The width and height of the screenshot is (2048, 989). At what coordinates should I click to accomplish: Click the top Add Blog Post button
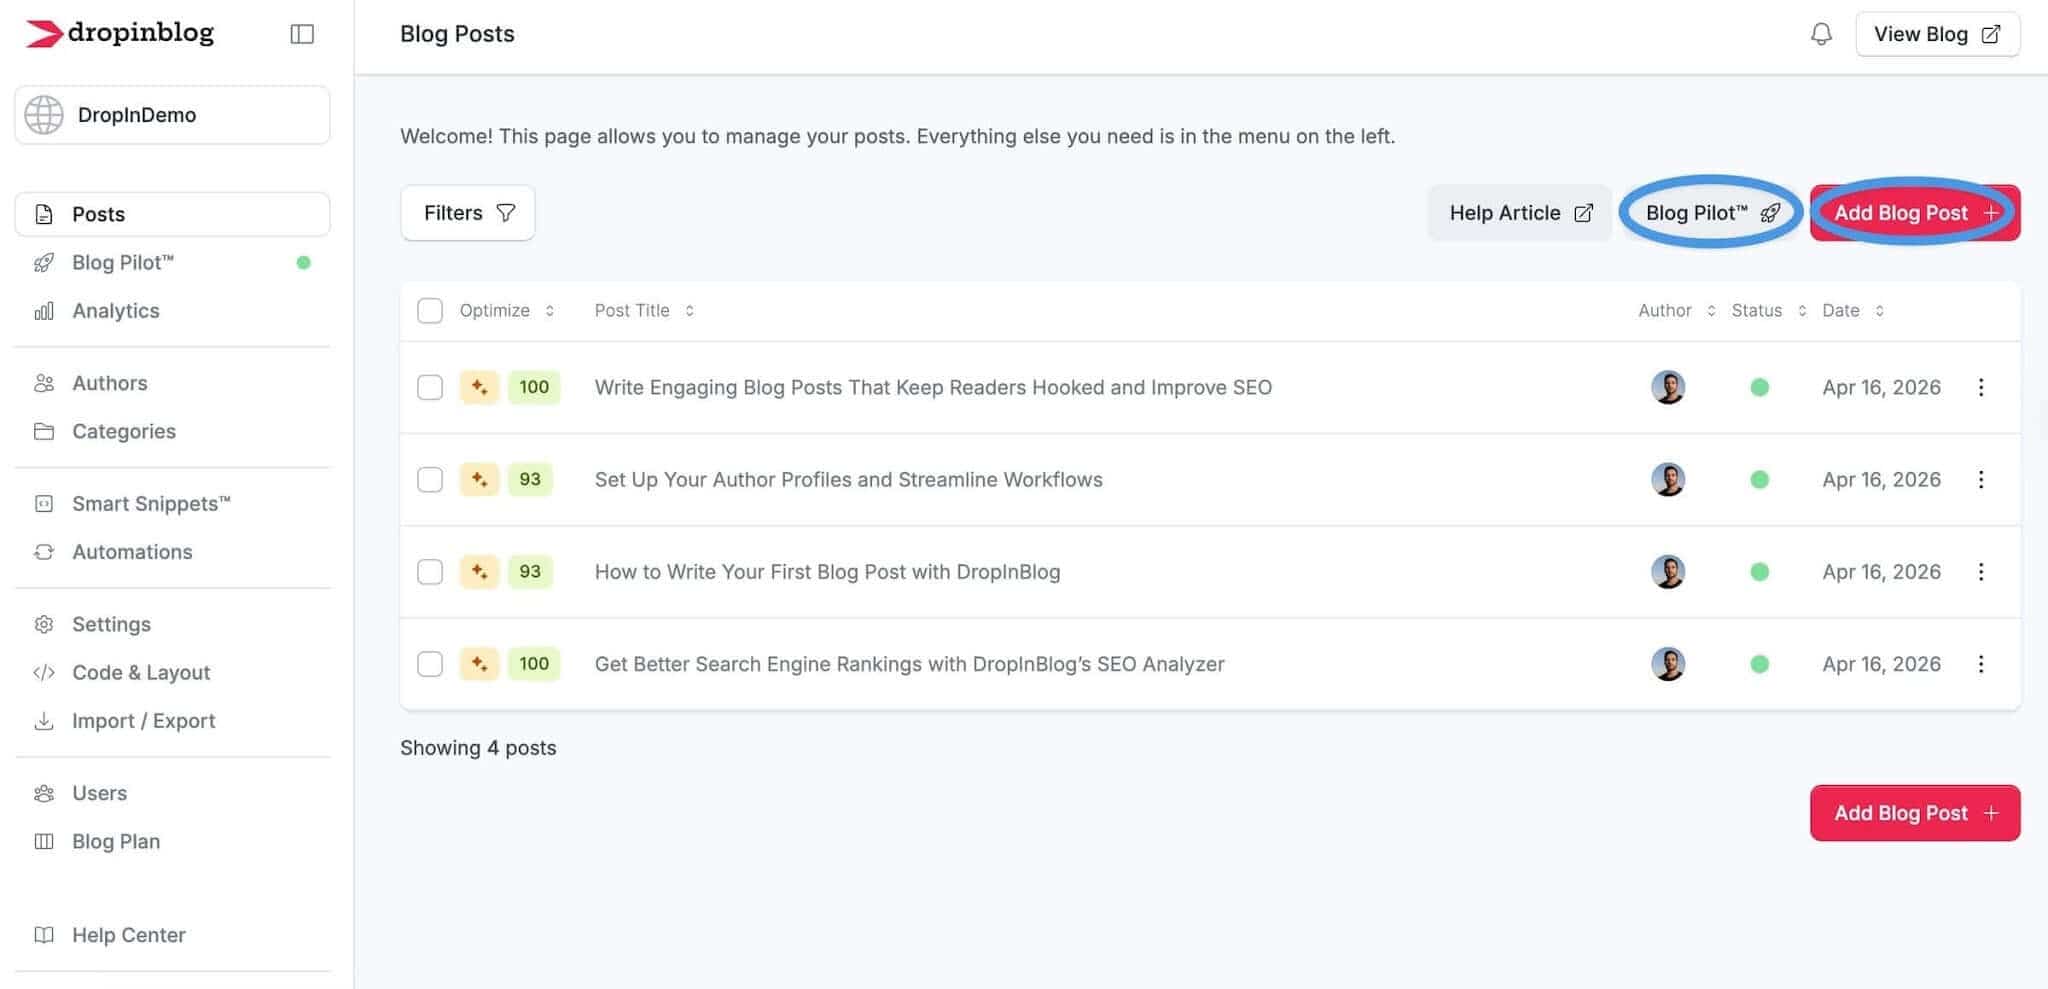coord(1914,213)
